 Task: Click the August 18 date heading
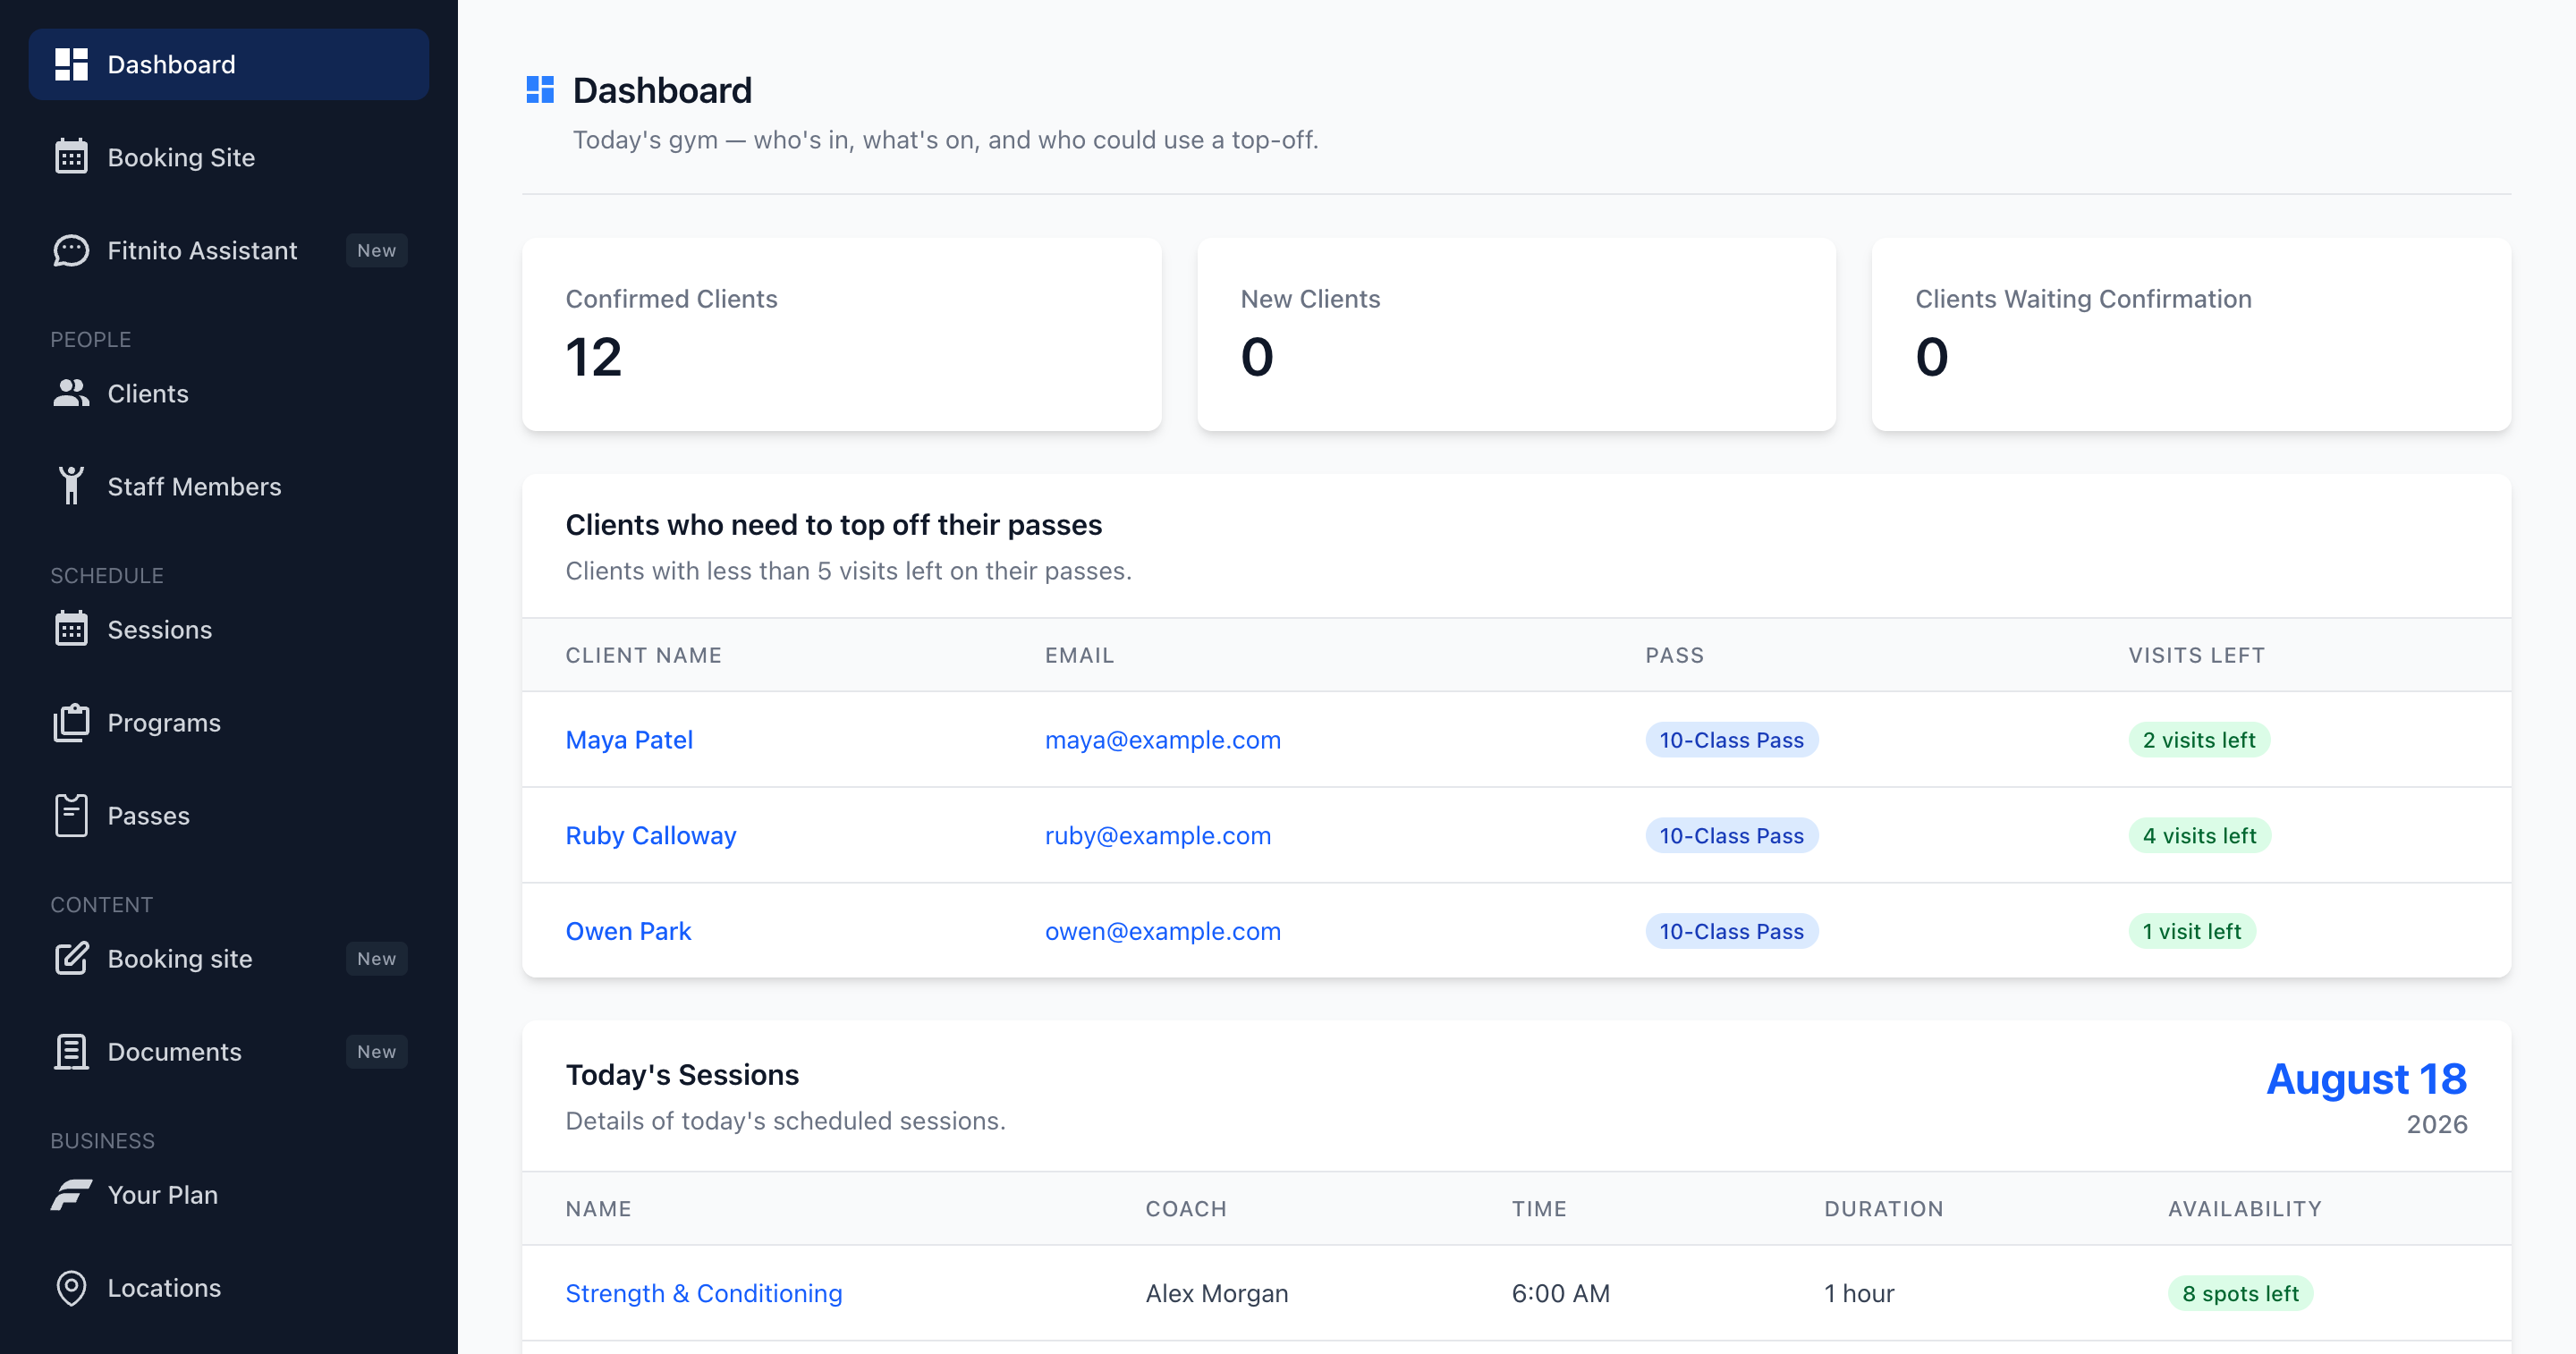pos(2366,1078)
